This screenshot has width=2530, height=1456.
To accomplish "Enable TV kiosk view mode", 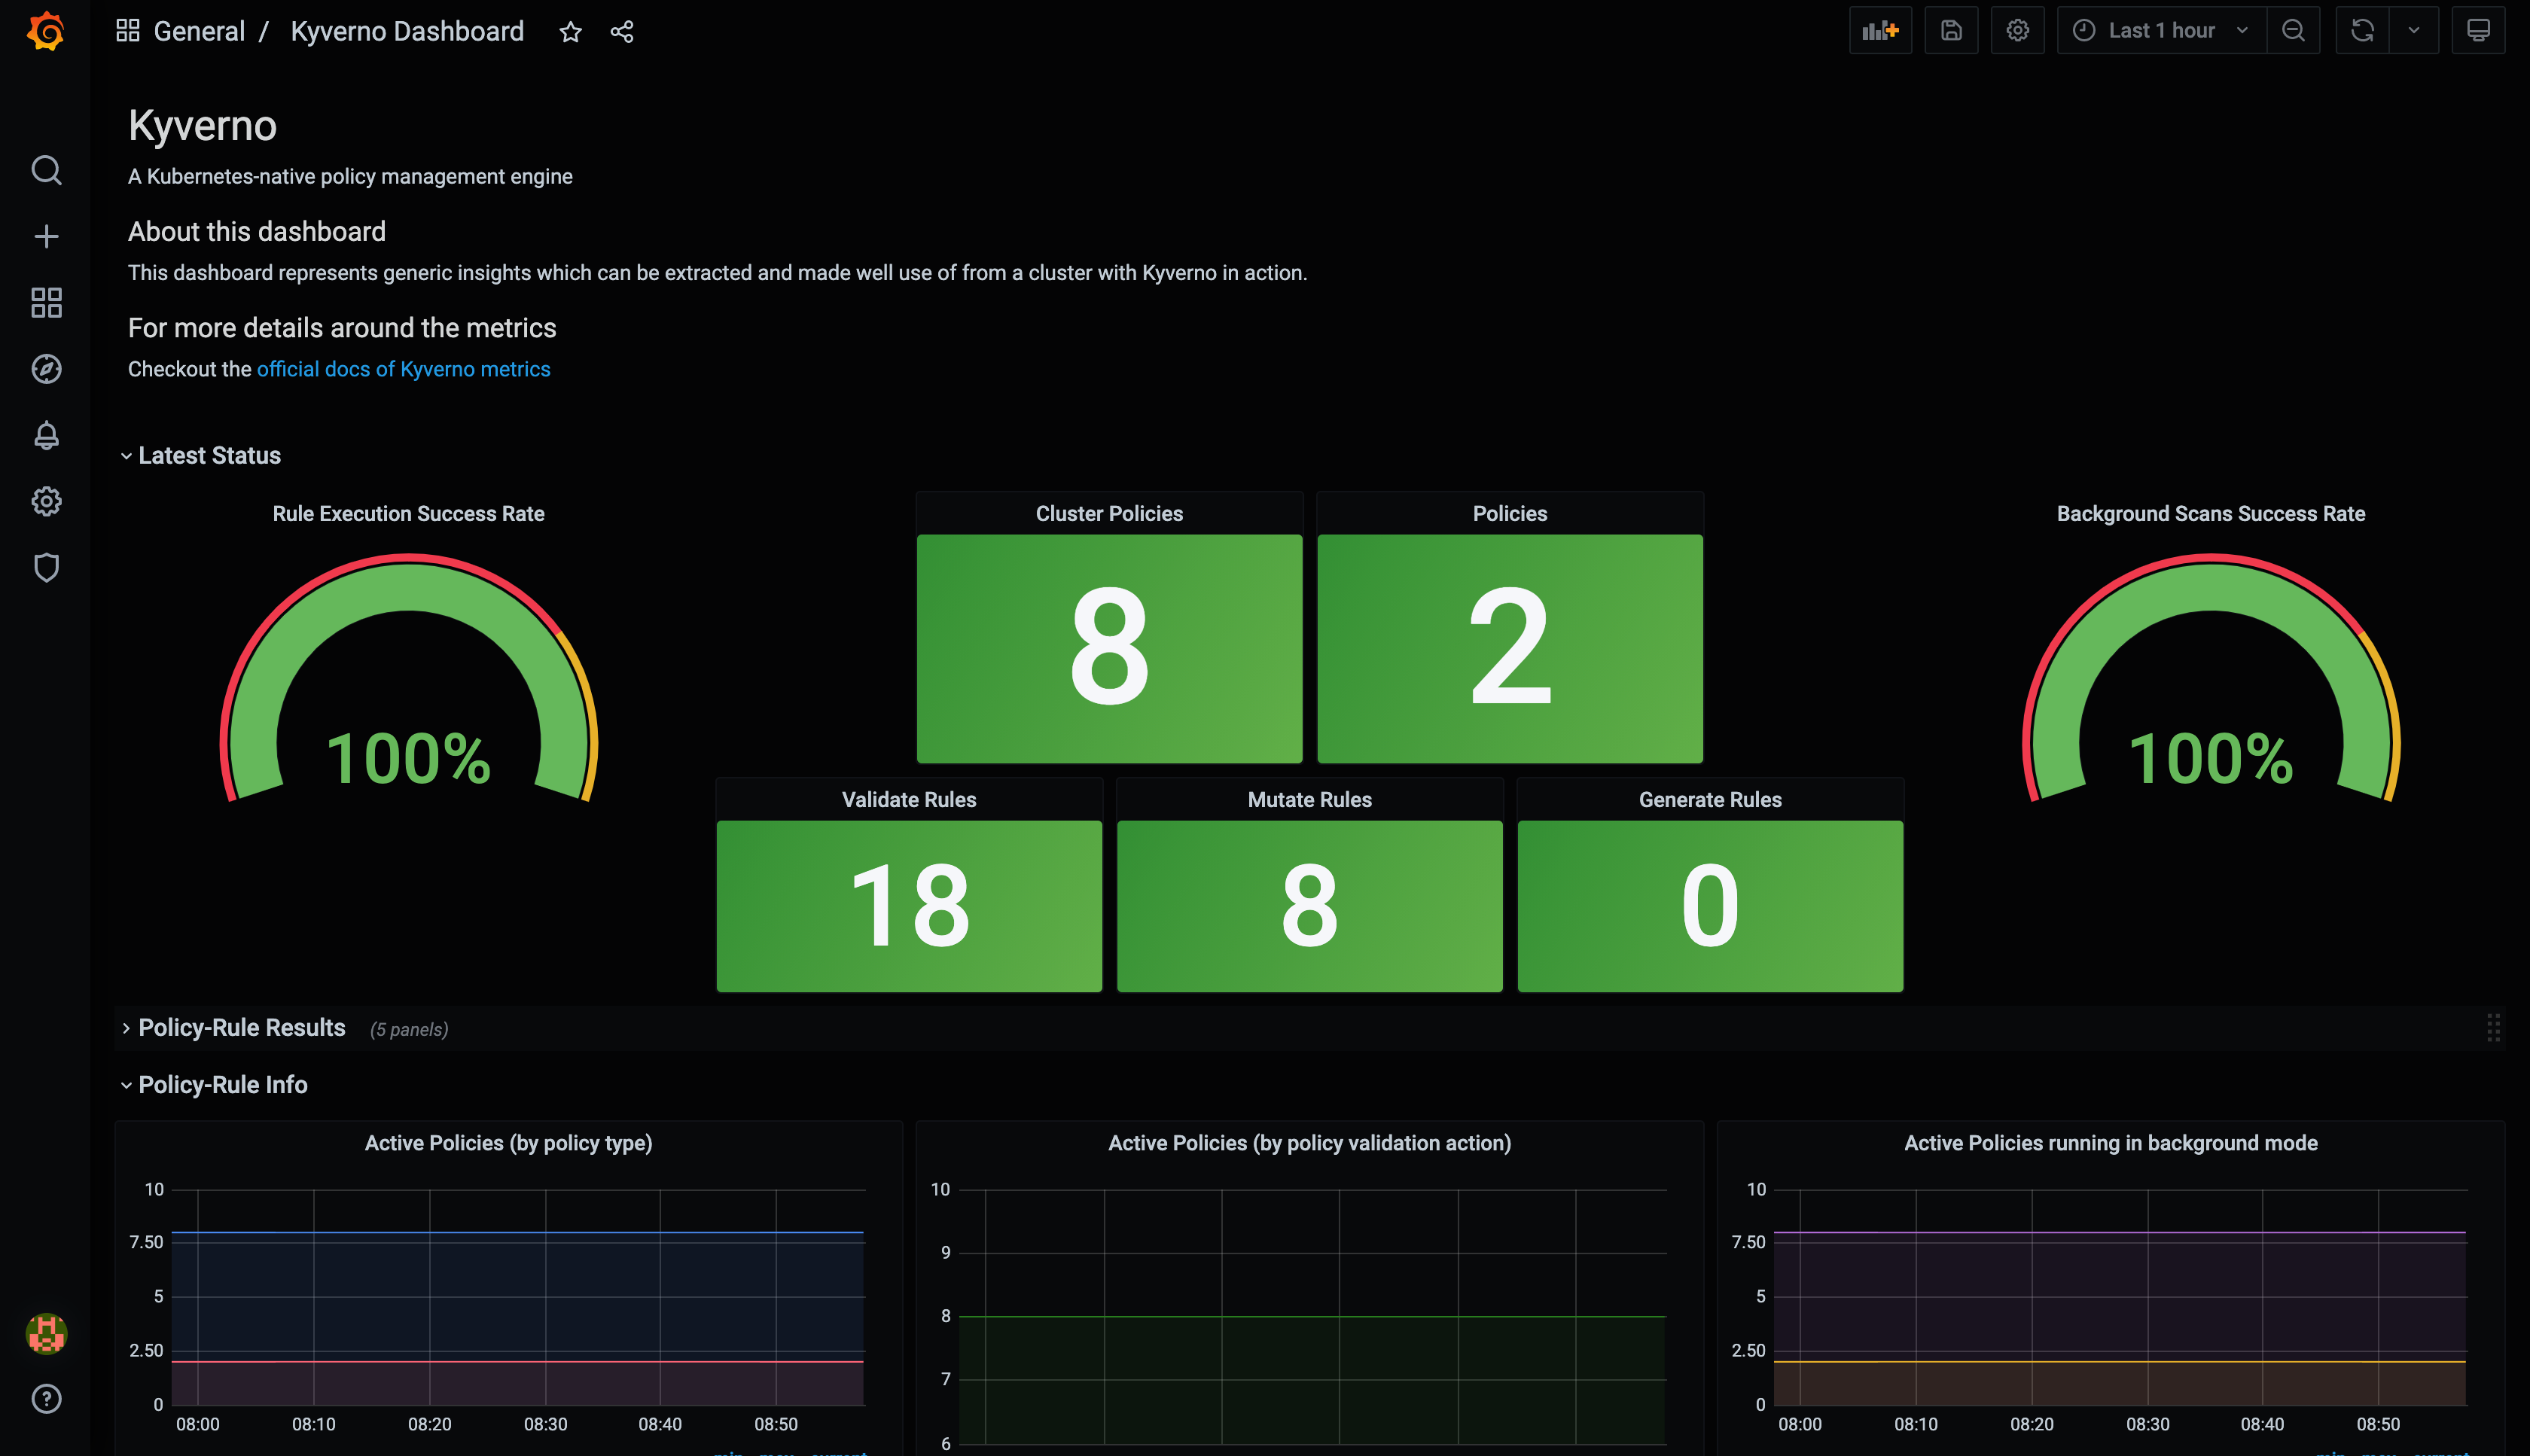I will click(x=2478, y=30).
